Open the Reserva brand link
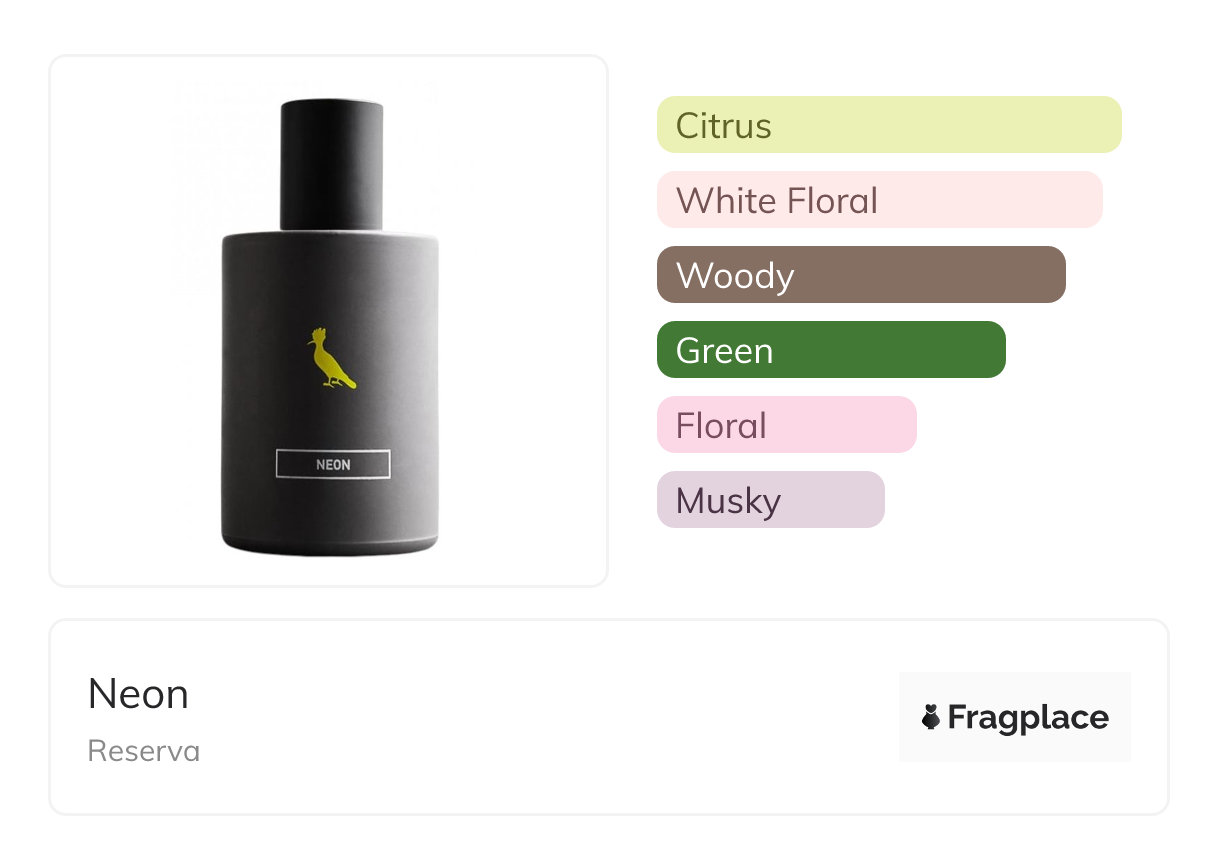Image resolution: width=1218 pixels, height=864 pixels. 144,751
